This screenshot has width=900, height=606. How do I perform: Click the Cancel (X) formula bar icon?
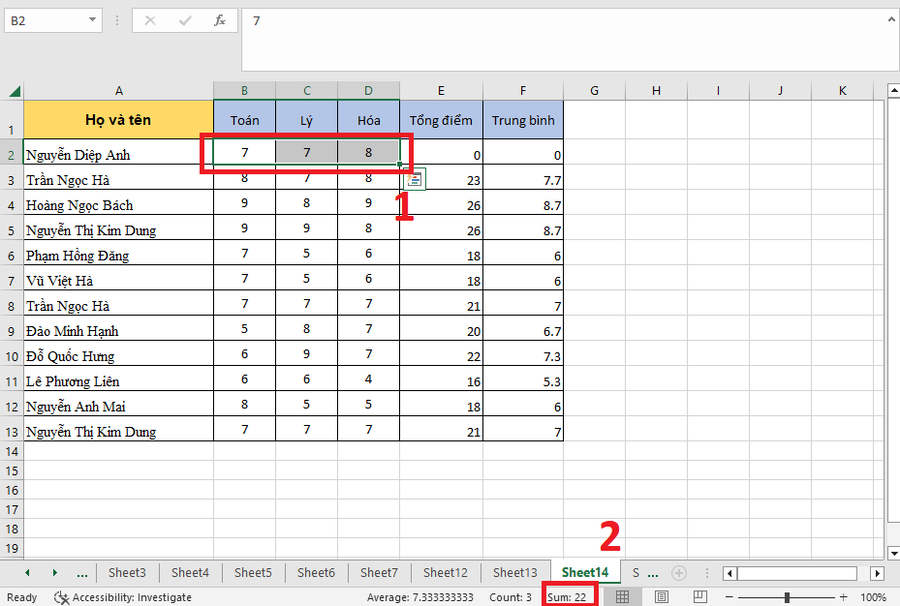[x=150, y=21]
